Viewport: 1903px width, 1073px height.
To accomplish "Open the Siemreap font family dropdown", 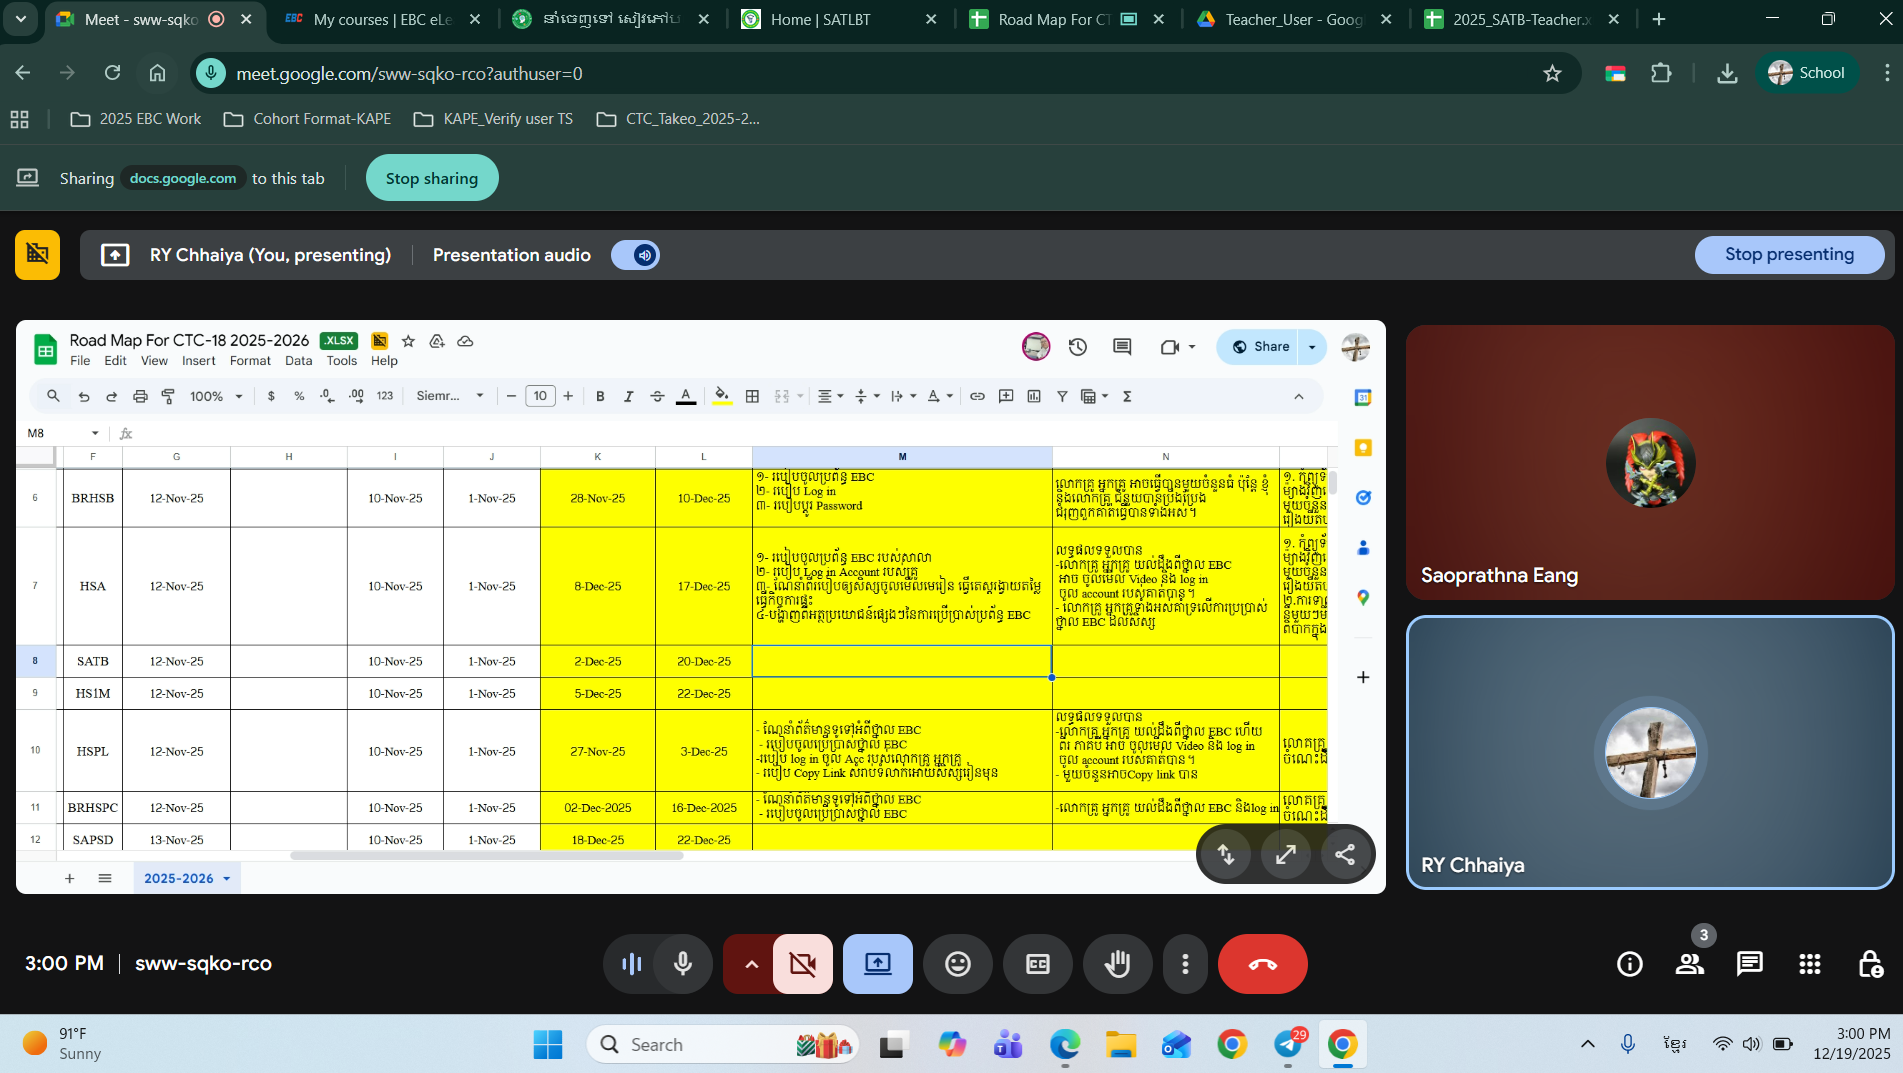I will point(450,397).
